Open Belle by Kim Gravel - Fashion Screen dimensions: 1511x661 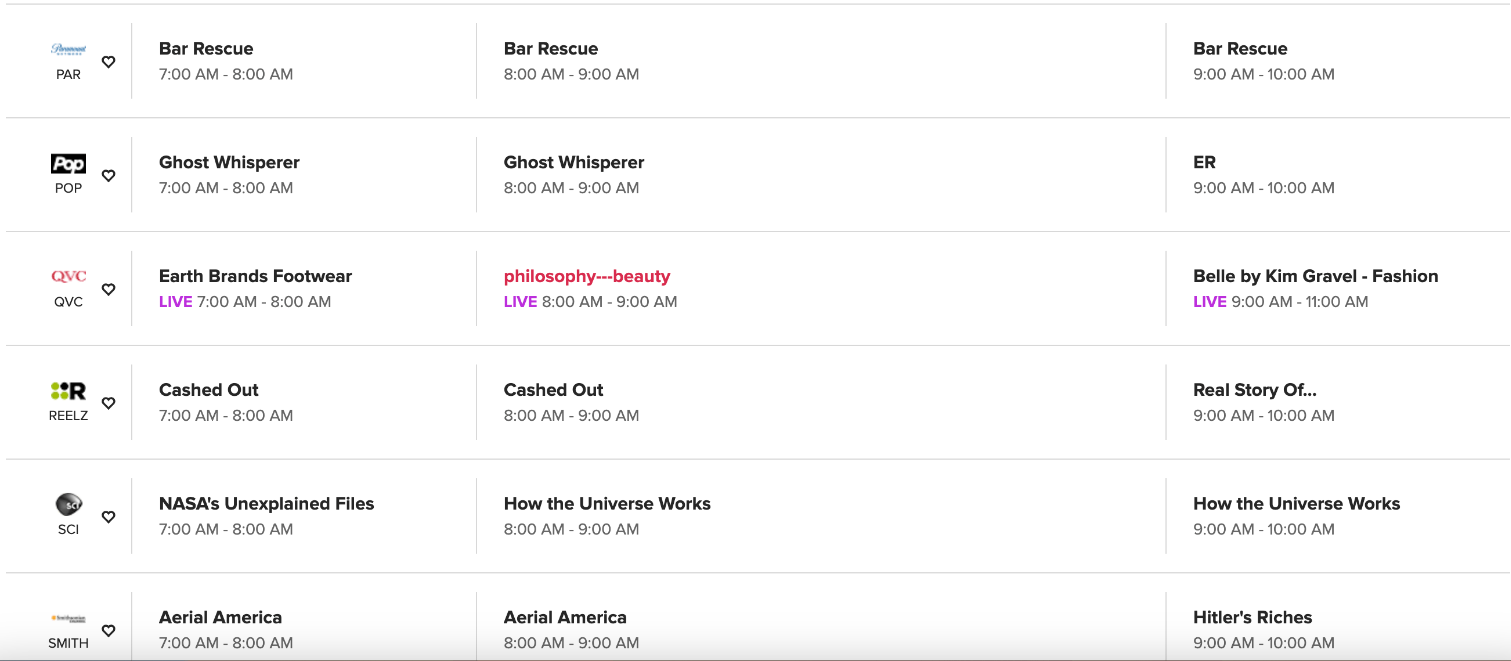[1315, 277]
